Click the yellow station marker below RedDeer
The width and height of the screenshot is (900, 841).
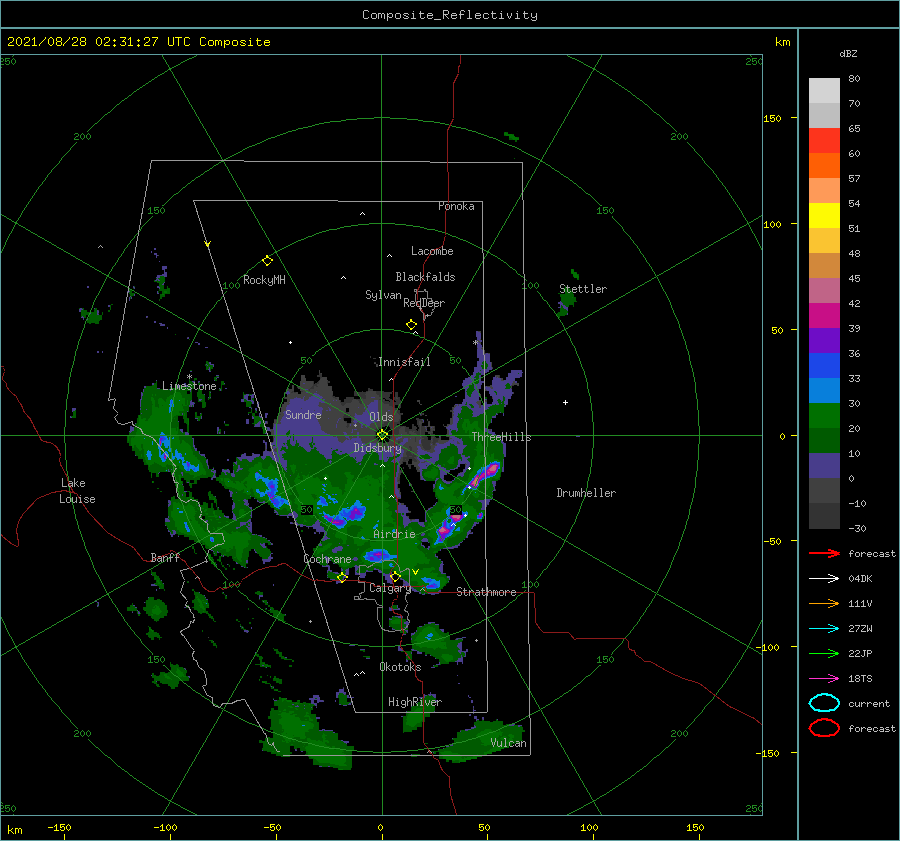tap(412, 325)
